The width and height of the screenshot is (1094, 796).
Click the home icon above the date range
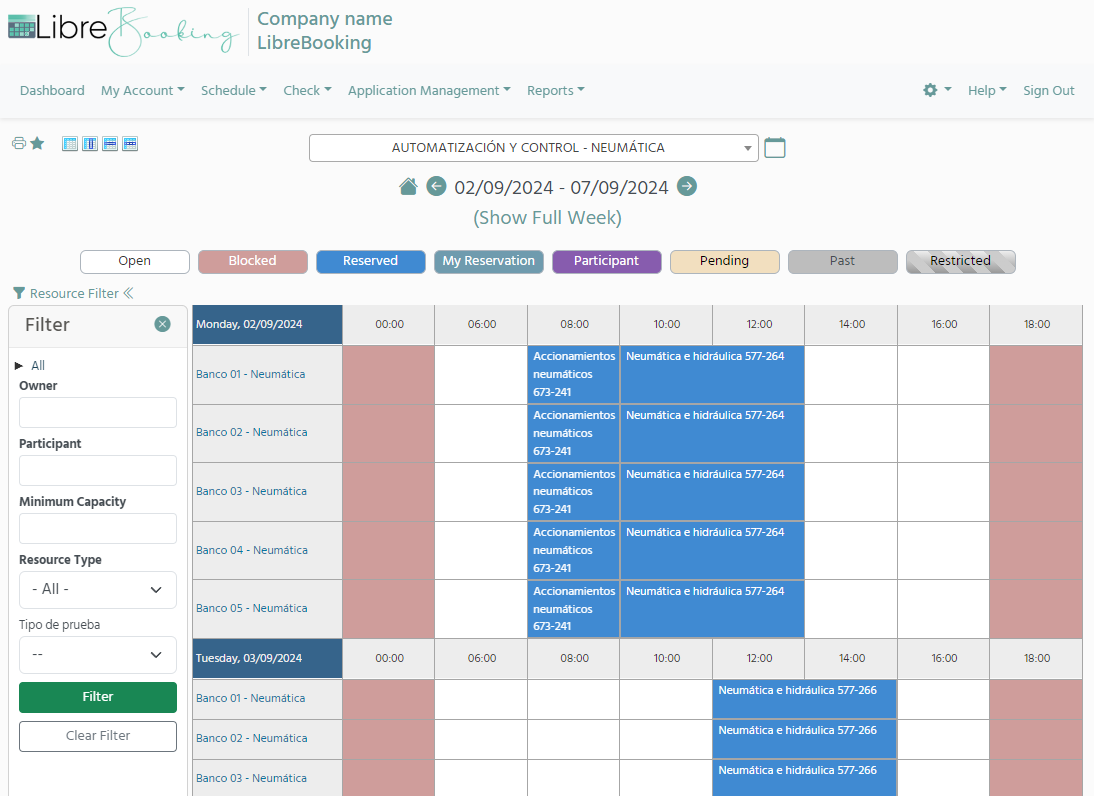click(x=408, y=186)
